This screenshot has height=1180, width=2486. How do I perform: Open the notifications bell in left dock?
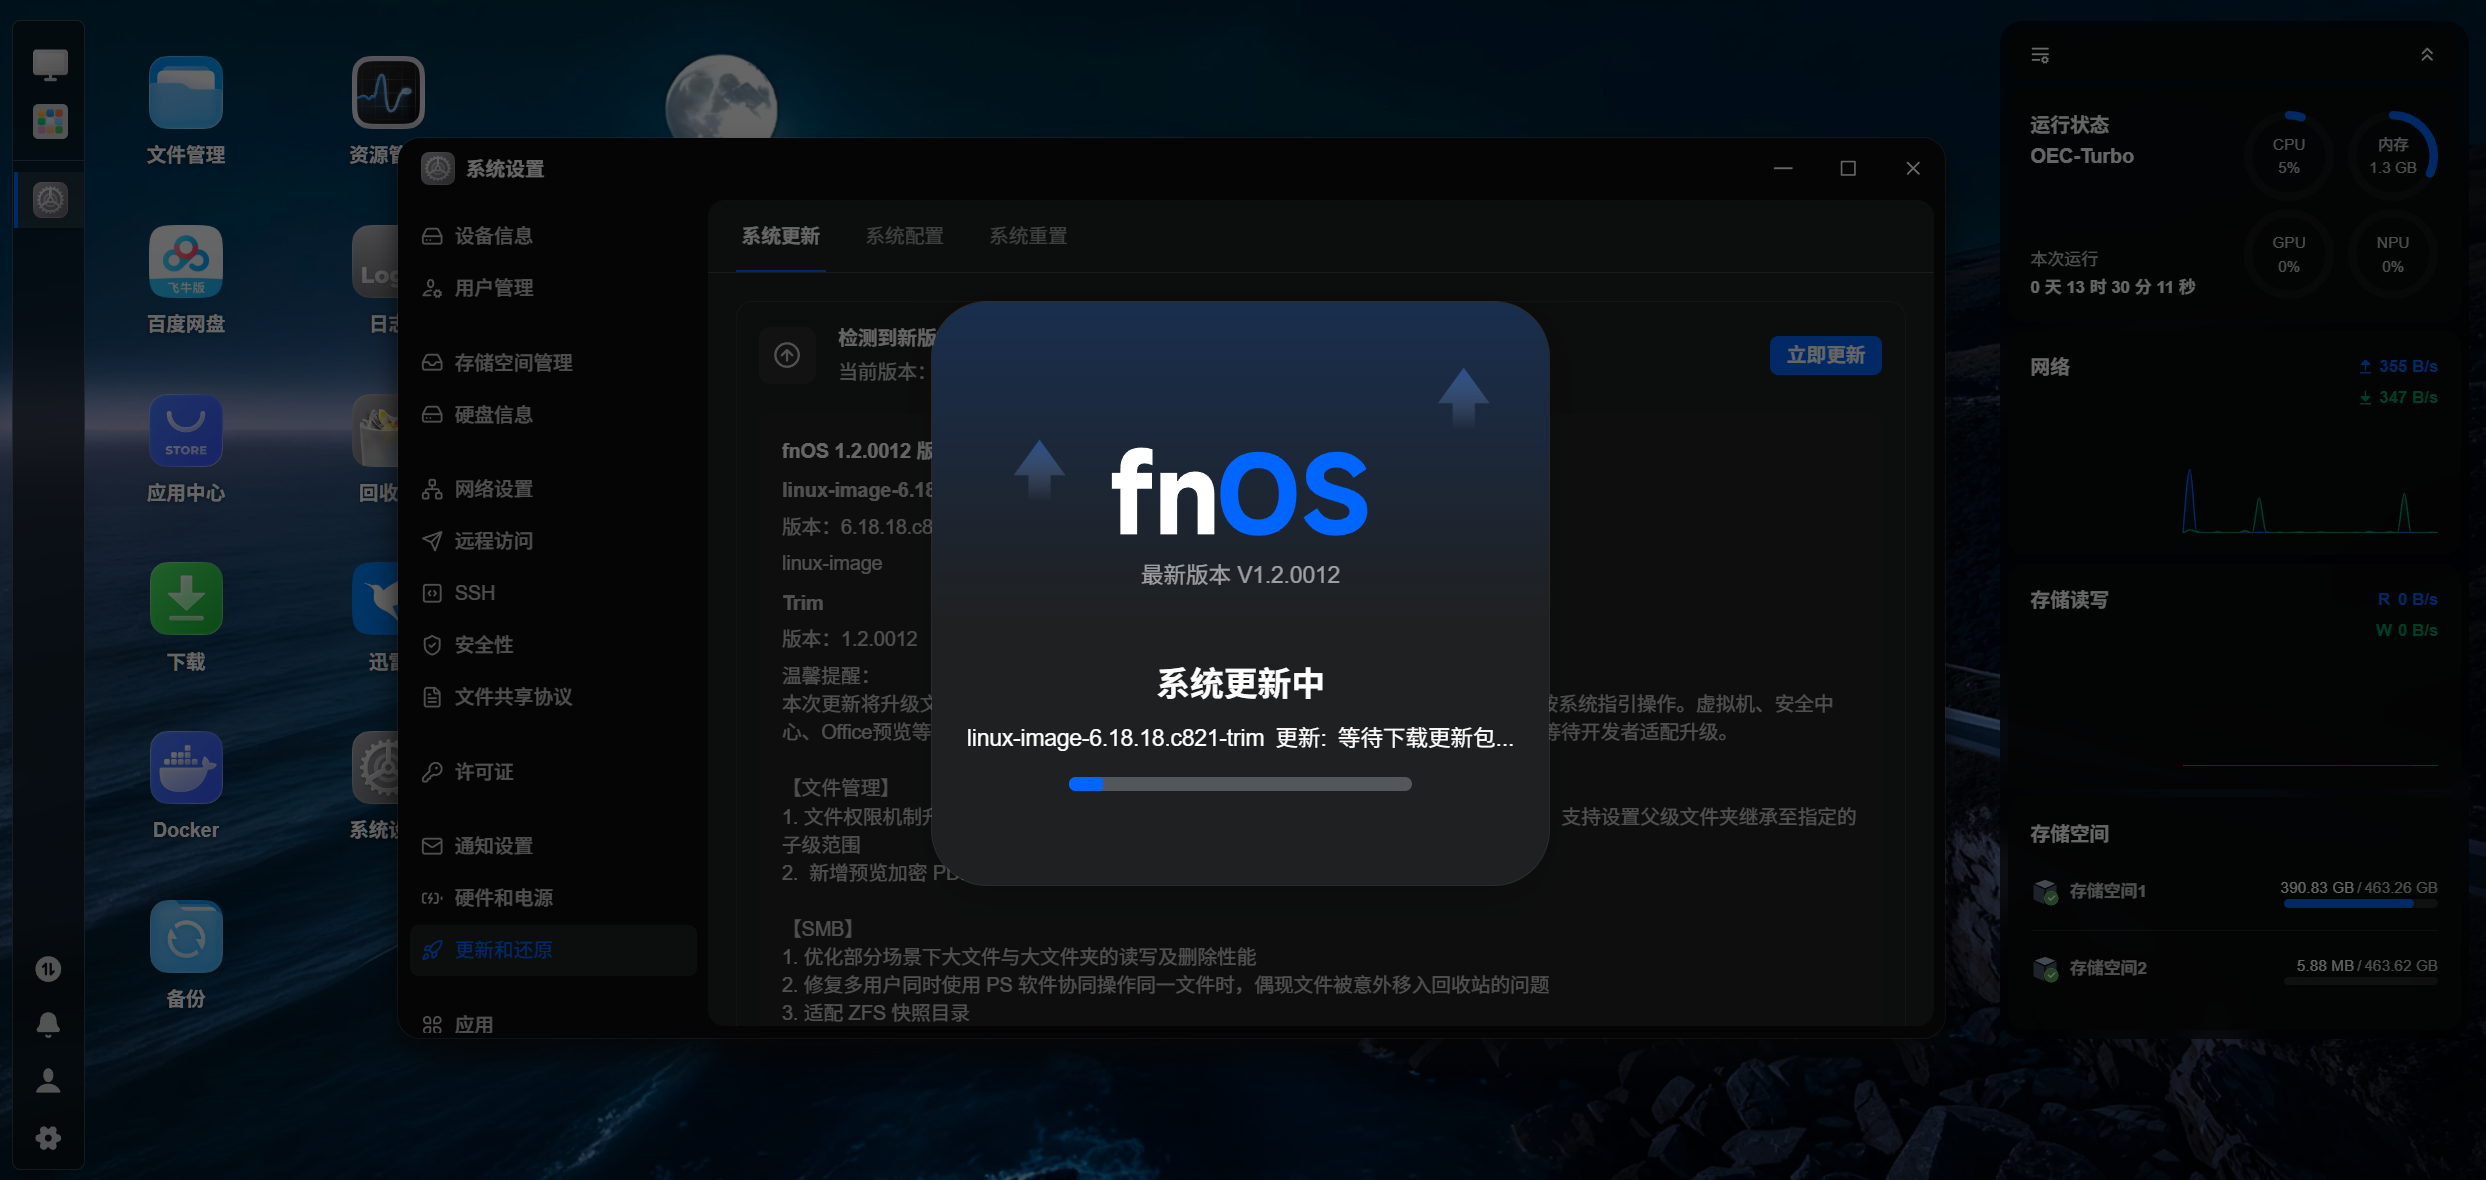pyautogui.click(x=48, y=1025)
